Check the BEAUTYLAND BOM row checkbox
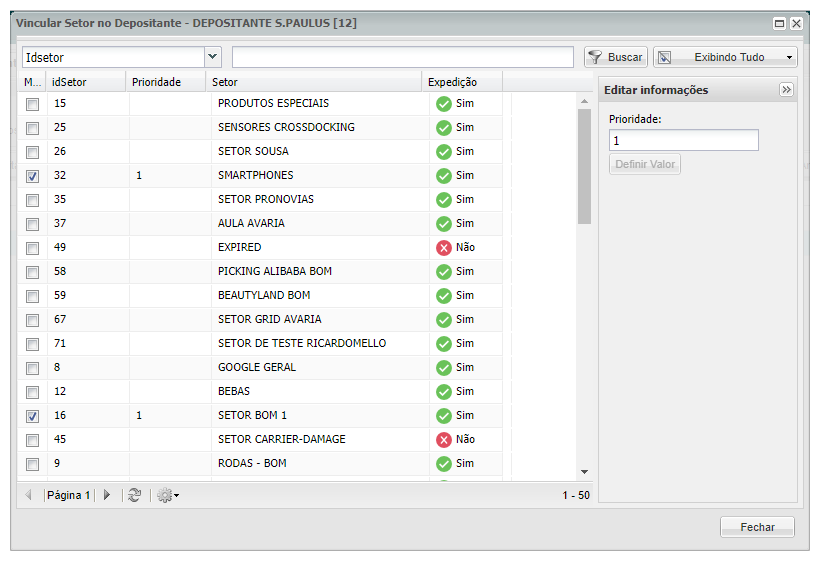This screenshot has width=820, height=561. point(32,296)
